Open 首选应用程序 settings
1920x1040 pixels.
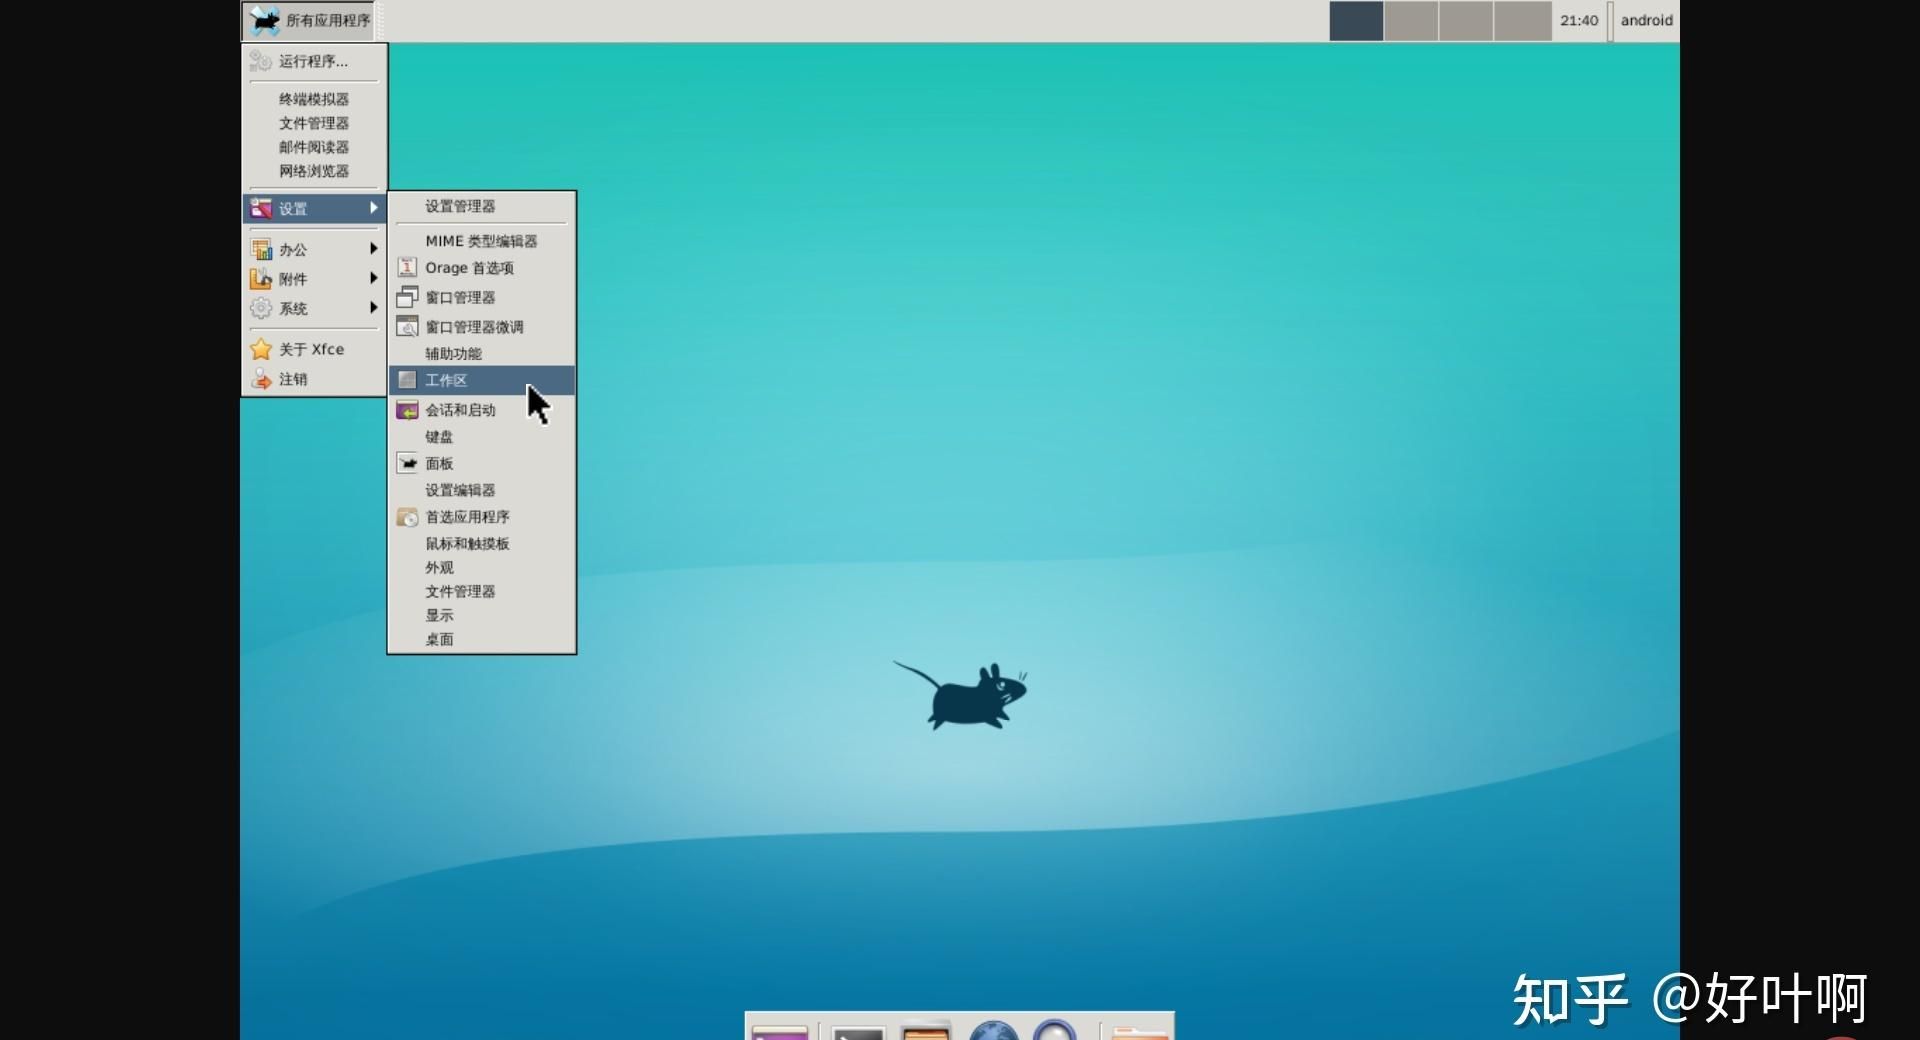pyautogui.click(x=482, y=517)
